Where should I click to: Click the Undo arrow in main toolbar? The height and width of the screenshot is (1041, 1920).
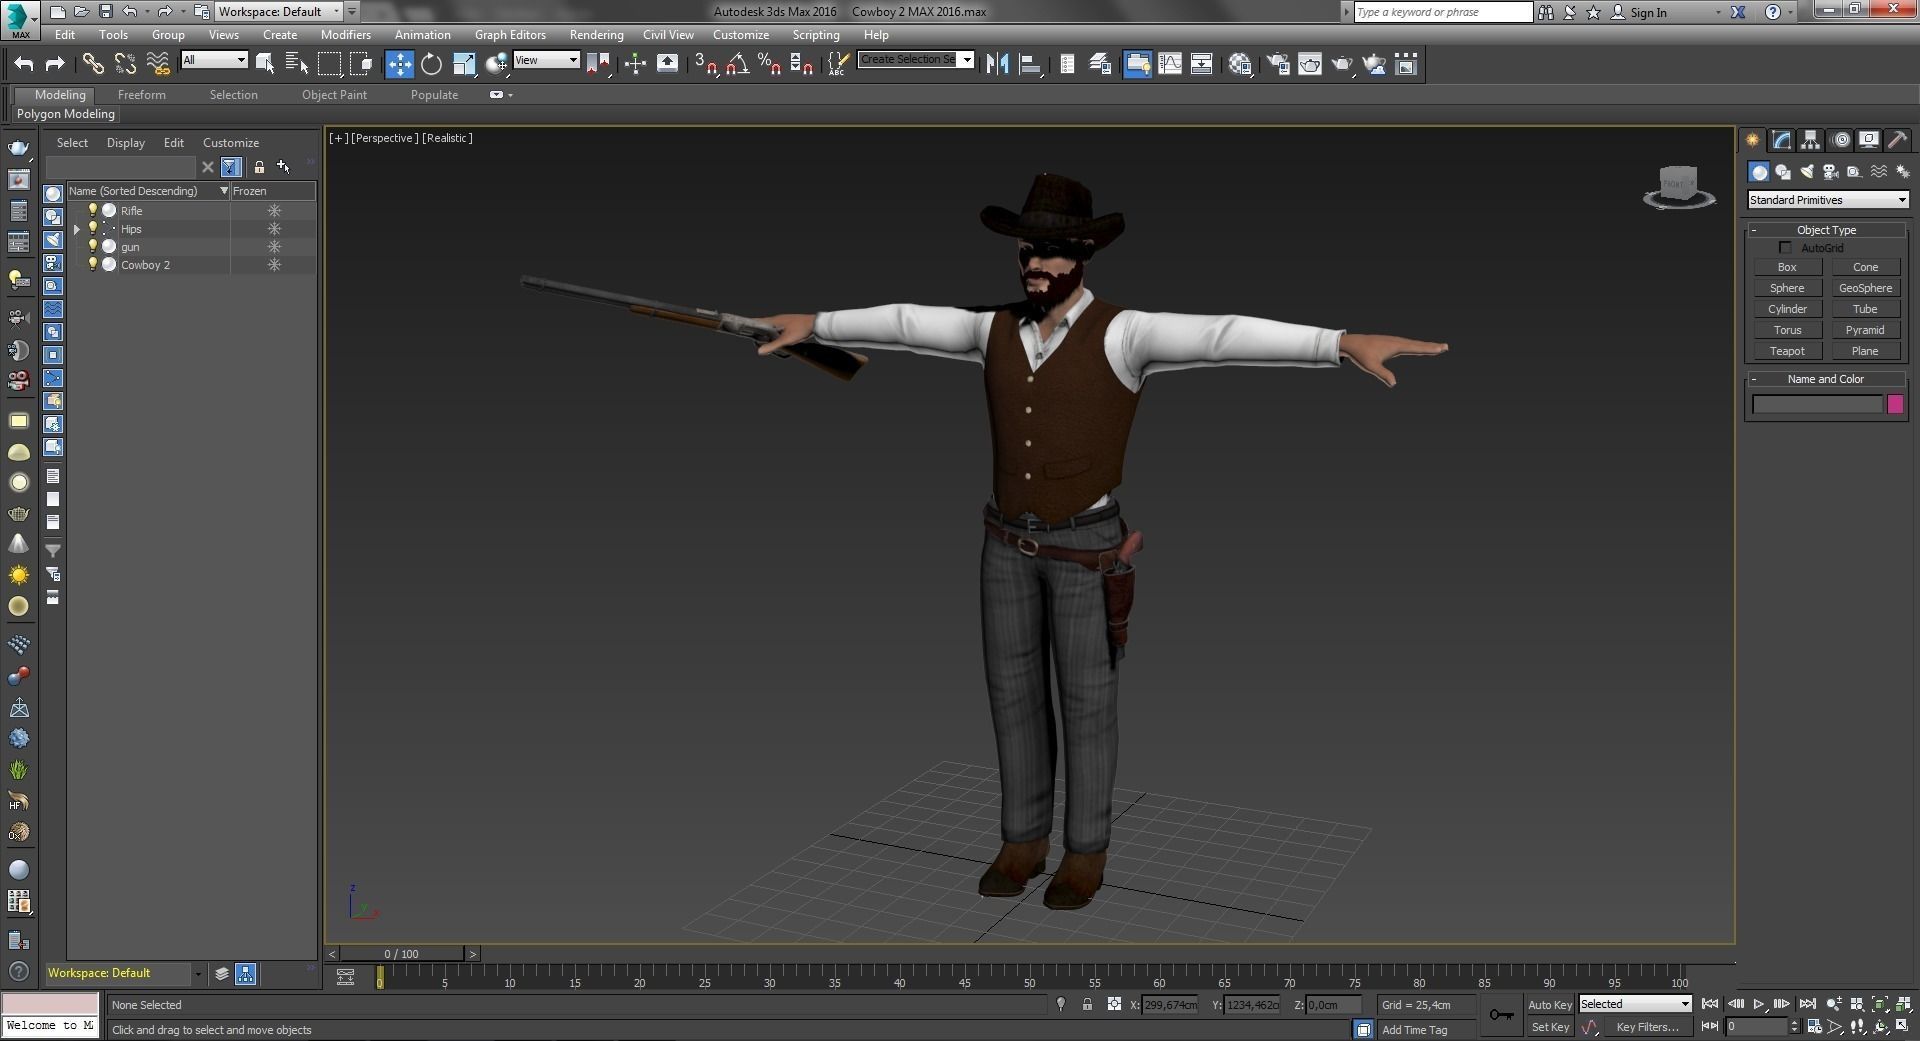[x=24, y=64]
